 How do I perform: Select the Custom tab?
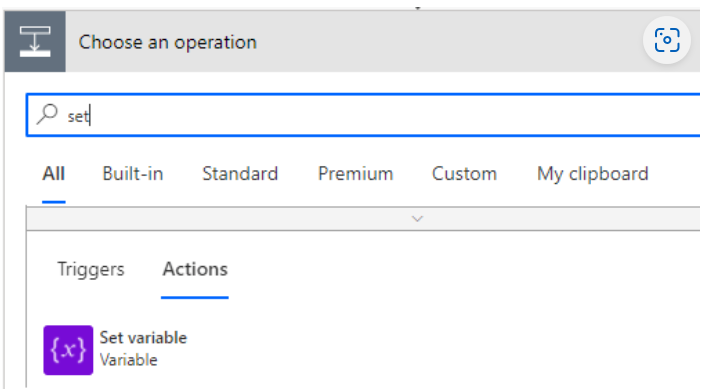[x=464, y=174]
